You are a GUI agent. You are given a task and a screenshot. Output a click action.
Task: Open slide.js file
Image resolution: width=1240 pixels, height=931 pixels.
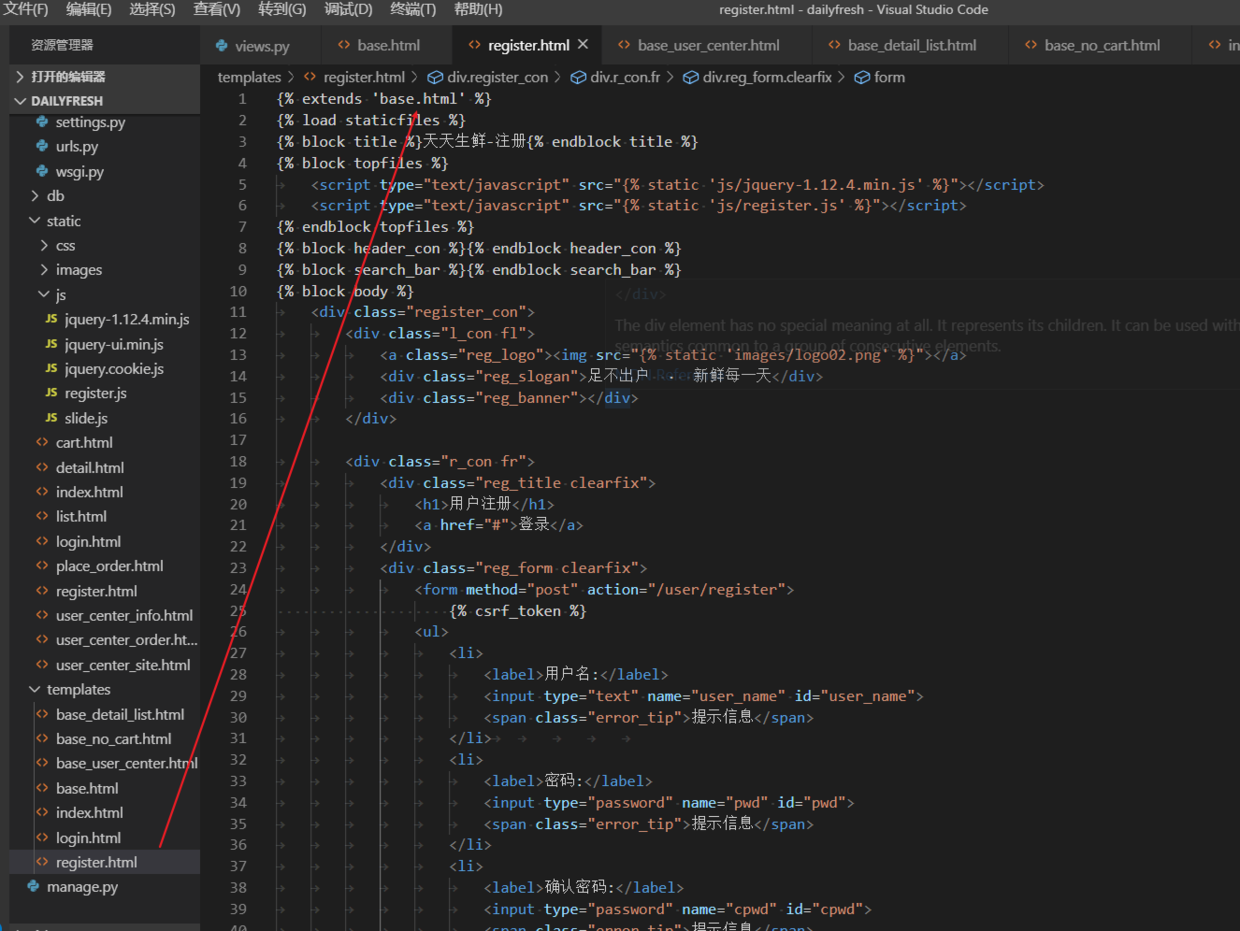click(x=104, y=418)
